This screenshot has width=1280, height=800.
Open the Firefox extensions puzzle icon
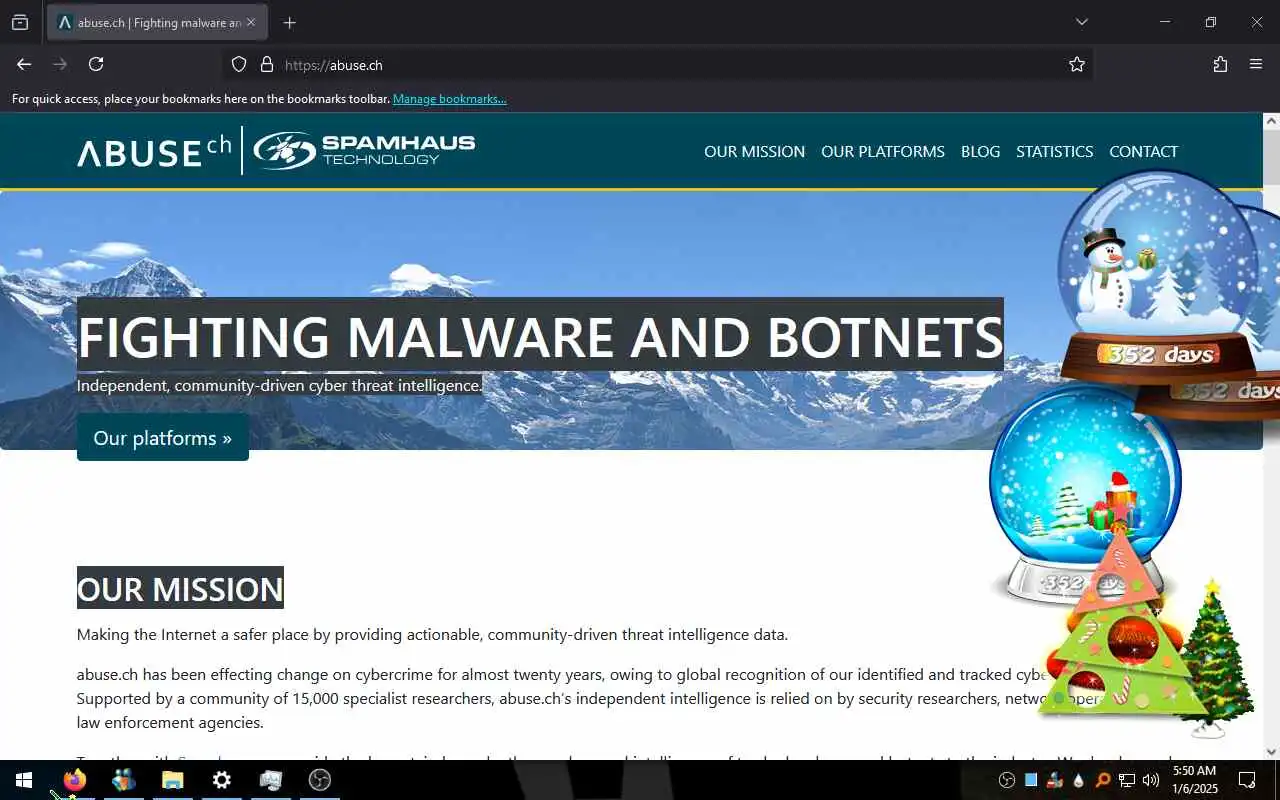[x=1220, y=64]
